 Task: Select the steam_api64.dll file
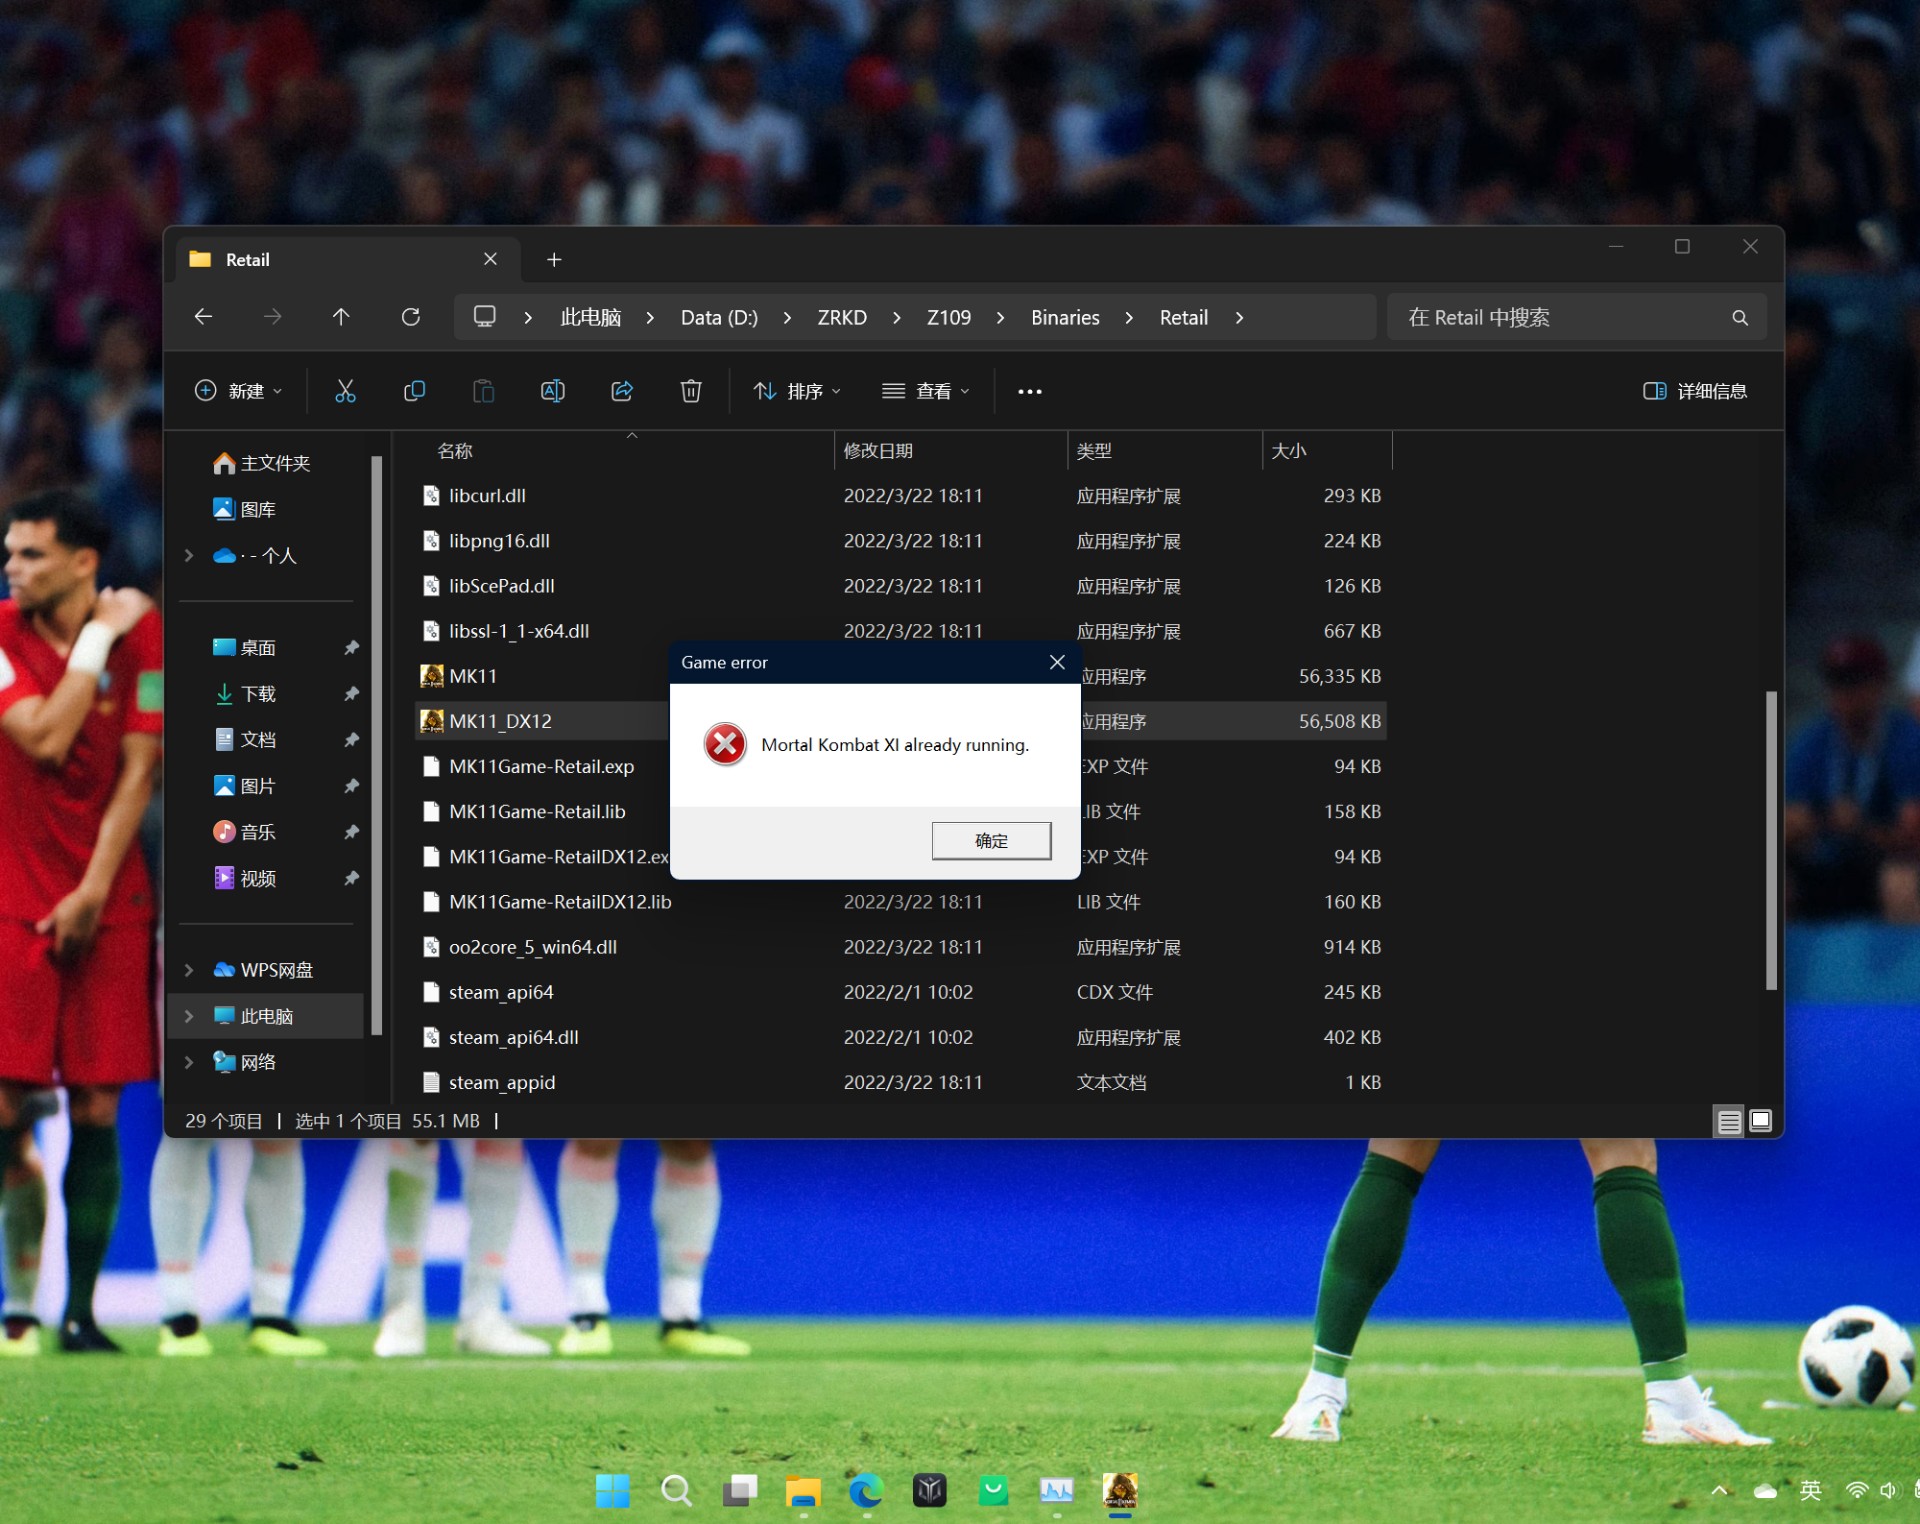point(900,1037)
